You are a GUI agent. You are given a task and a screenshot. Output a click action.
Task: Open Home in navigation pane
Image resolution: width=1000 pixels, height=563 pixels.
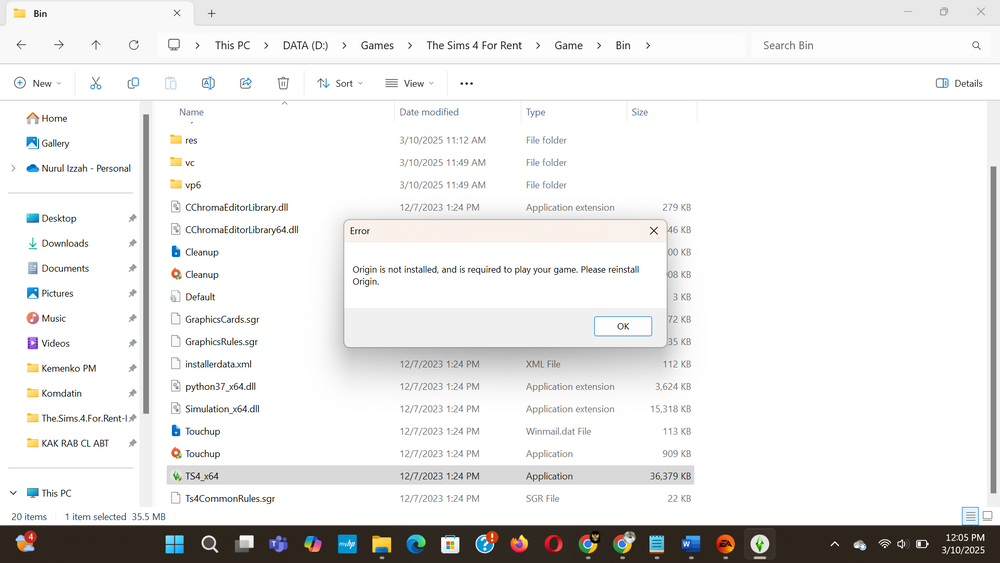[x=47, y=119]
